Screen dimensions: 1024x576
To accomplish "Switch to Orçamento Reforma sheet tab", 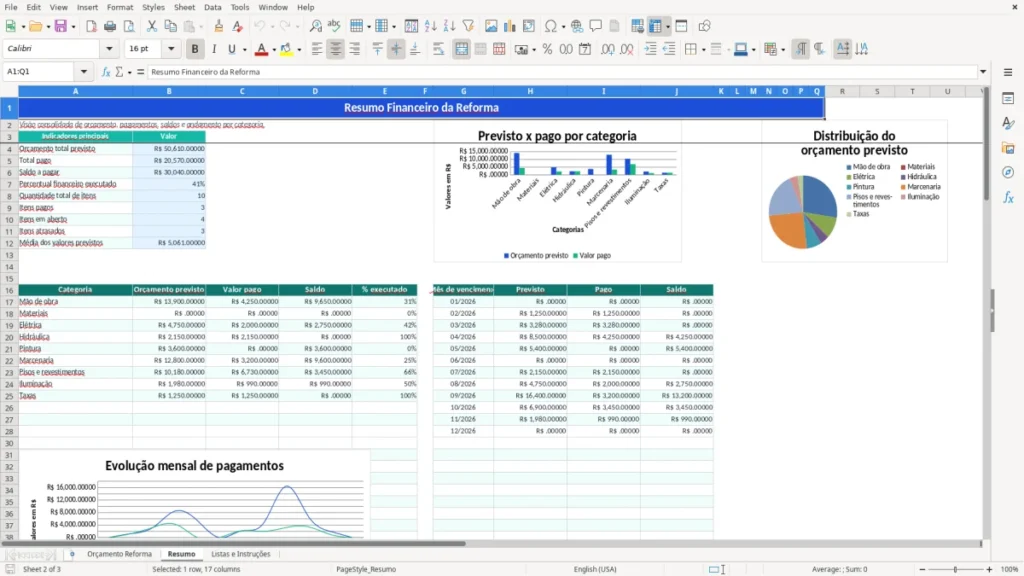I will tap(120, 554).
